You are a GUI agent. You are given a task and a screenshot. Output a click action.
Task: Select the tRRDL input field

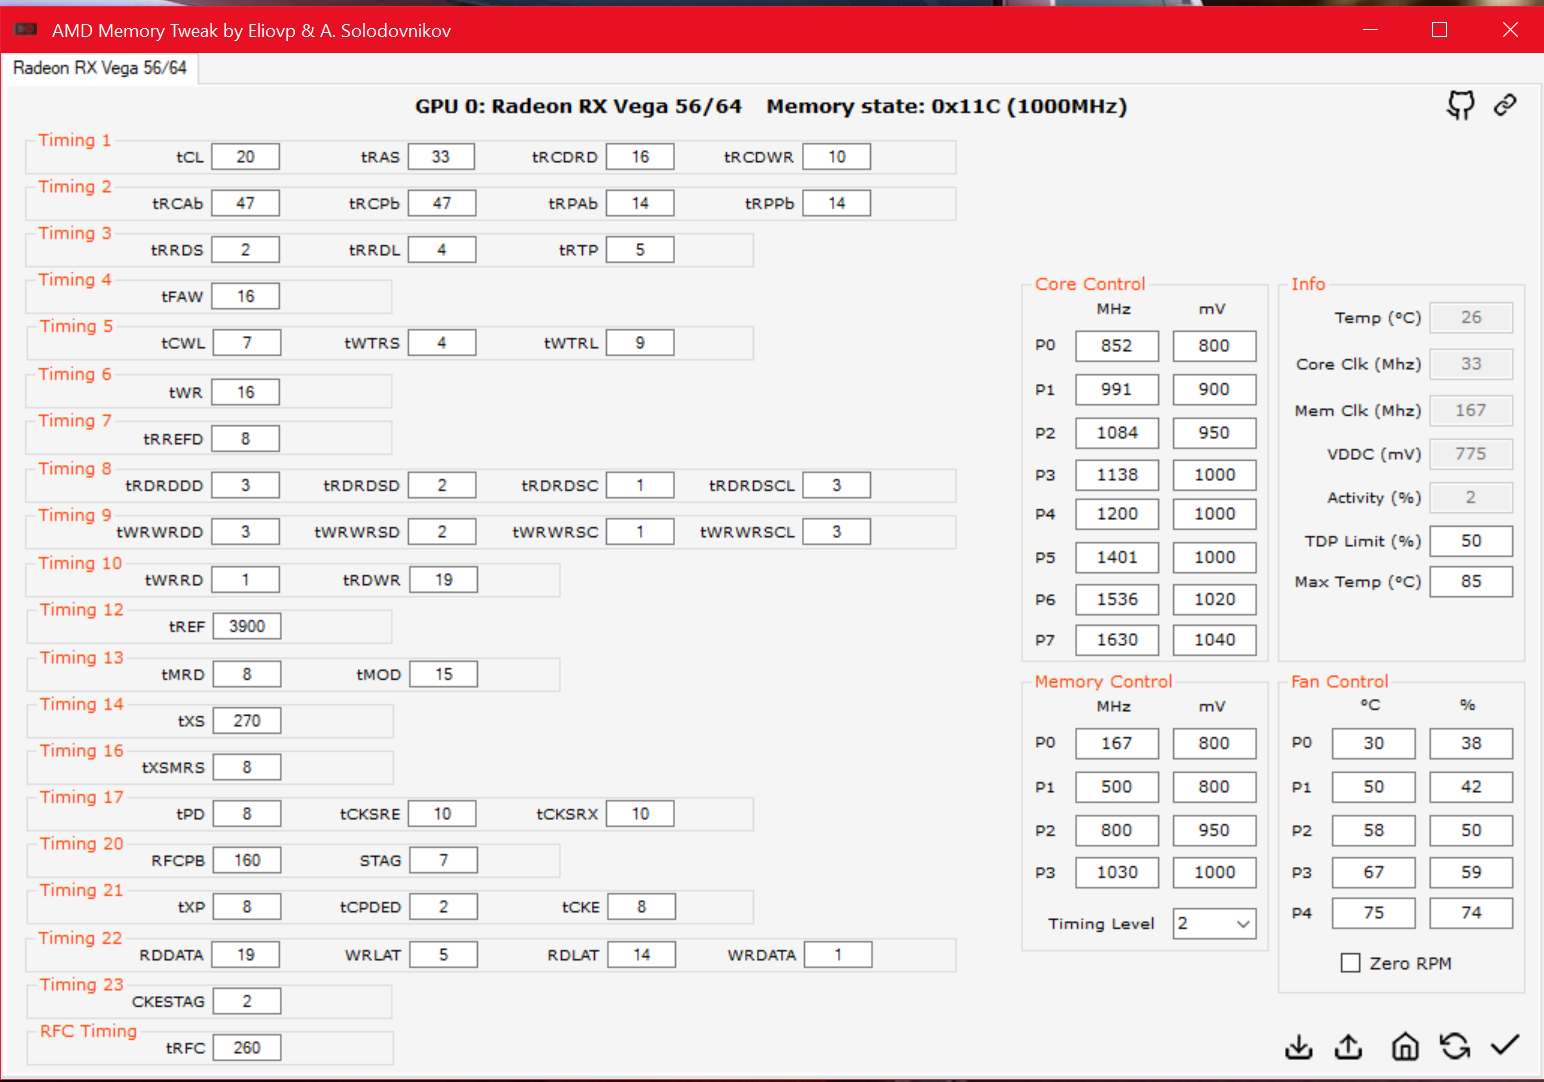pyautogui.click(x=442, y=250)
